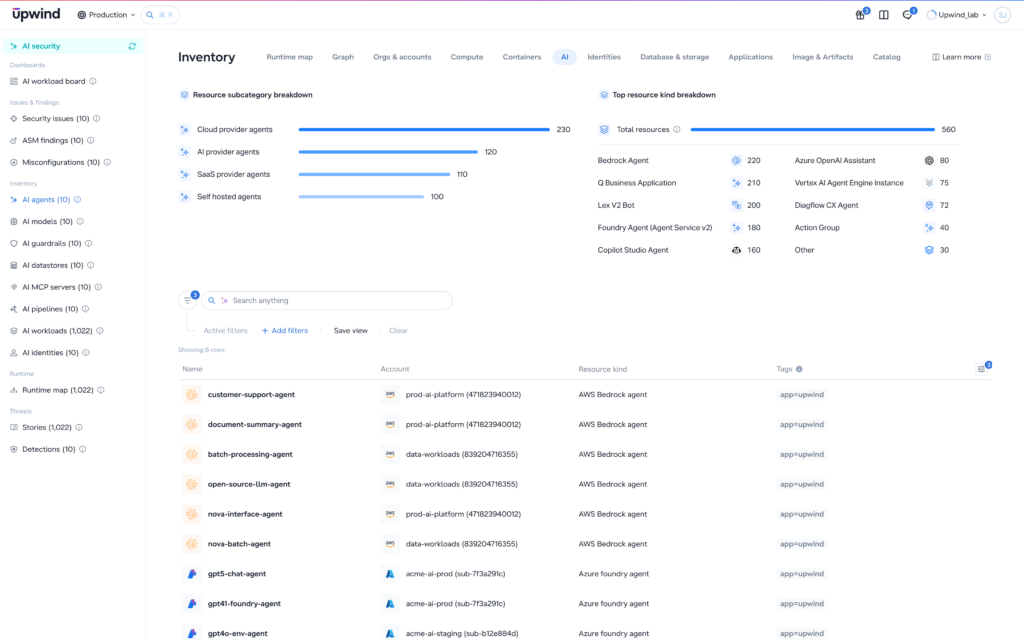This screenshot has height=640, width=1024.
Task: Open AI MCP servers (10)
Action: pyautogui.click(x=56, y=287)
